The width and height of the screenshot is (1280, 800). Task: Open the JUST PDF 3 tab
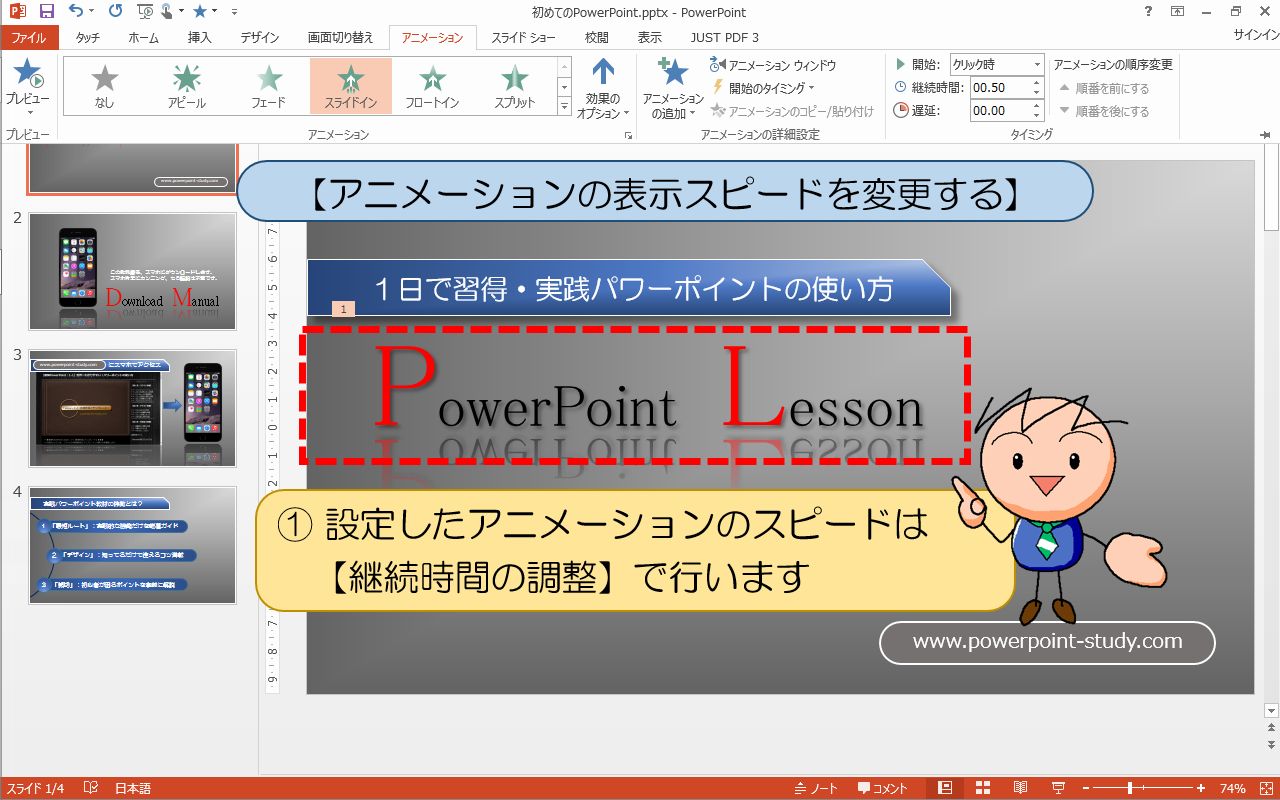click(x=725, y=38)
